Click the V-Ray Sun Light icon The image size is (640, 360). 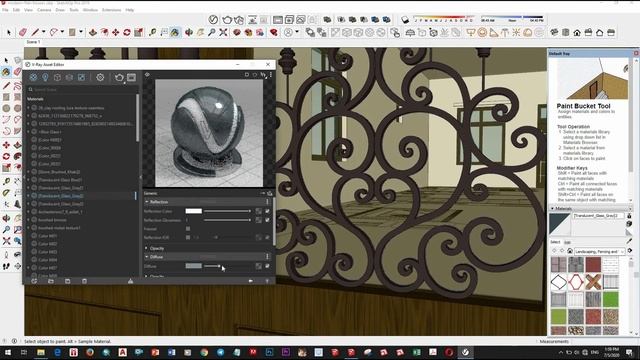pos(516,32)
